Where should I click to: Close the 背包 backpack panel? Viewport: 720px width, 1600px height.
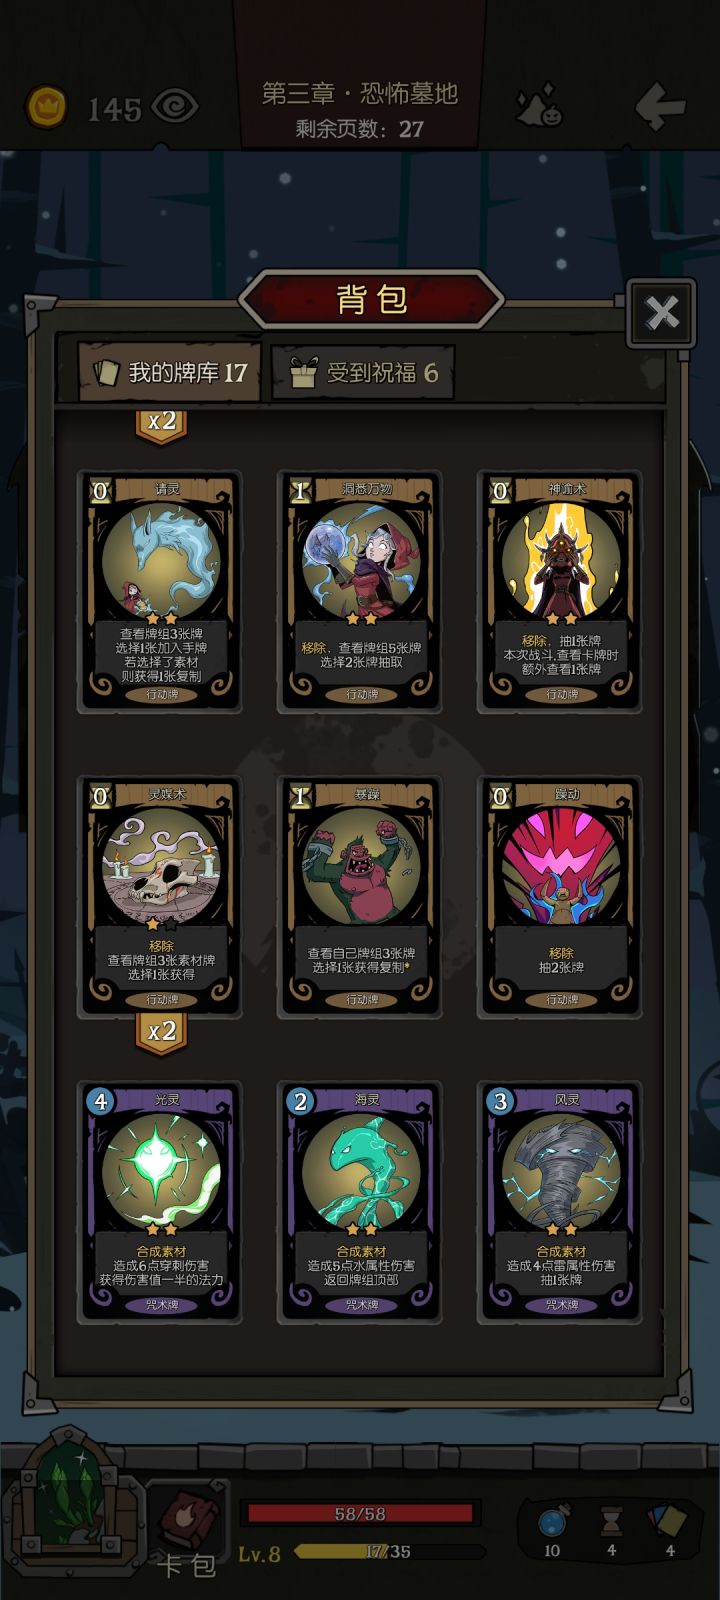tap(661, 313)
